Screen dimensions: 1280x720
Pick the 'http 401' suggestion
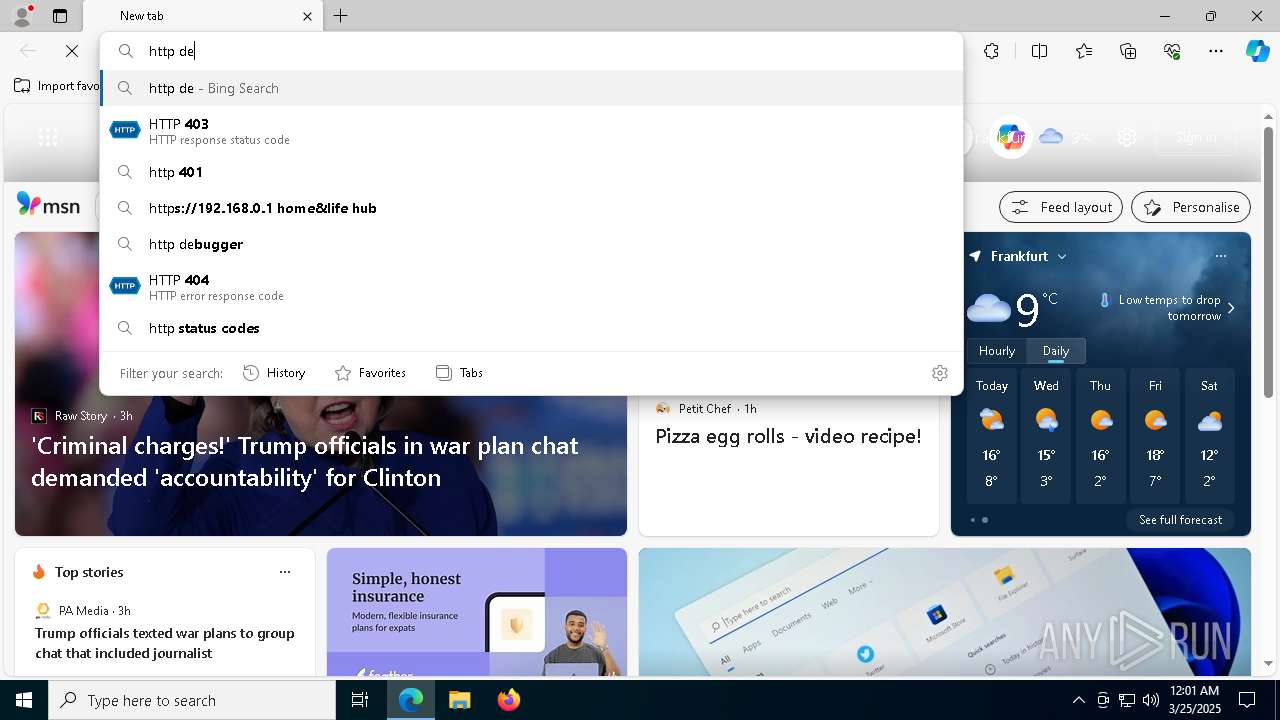point(531,172)
